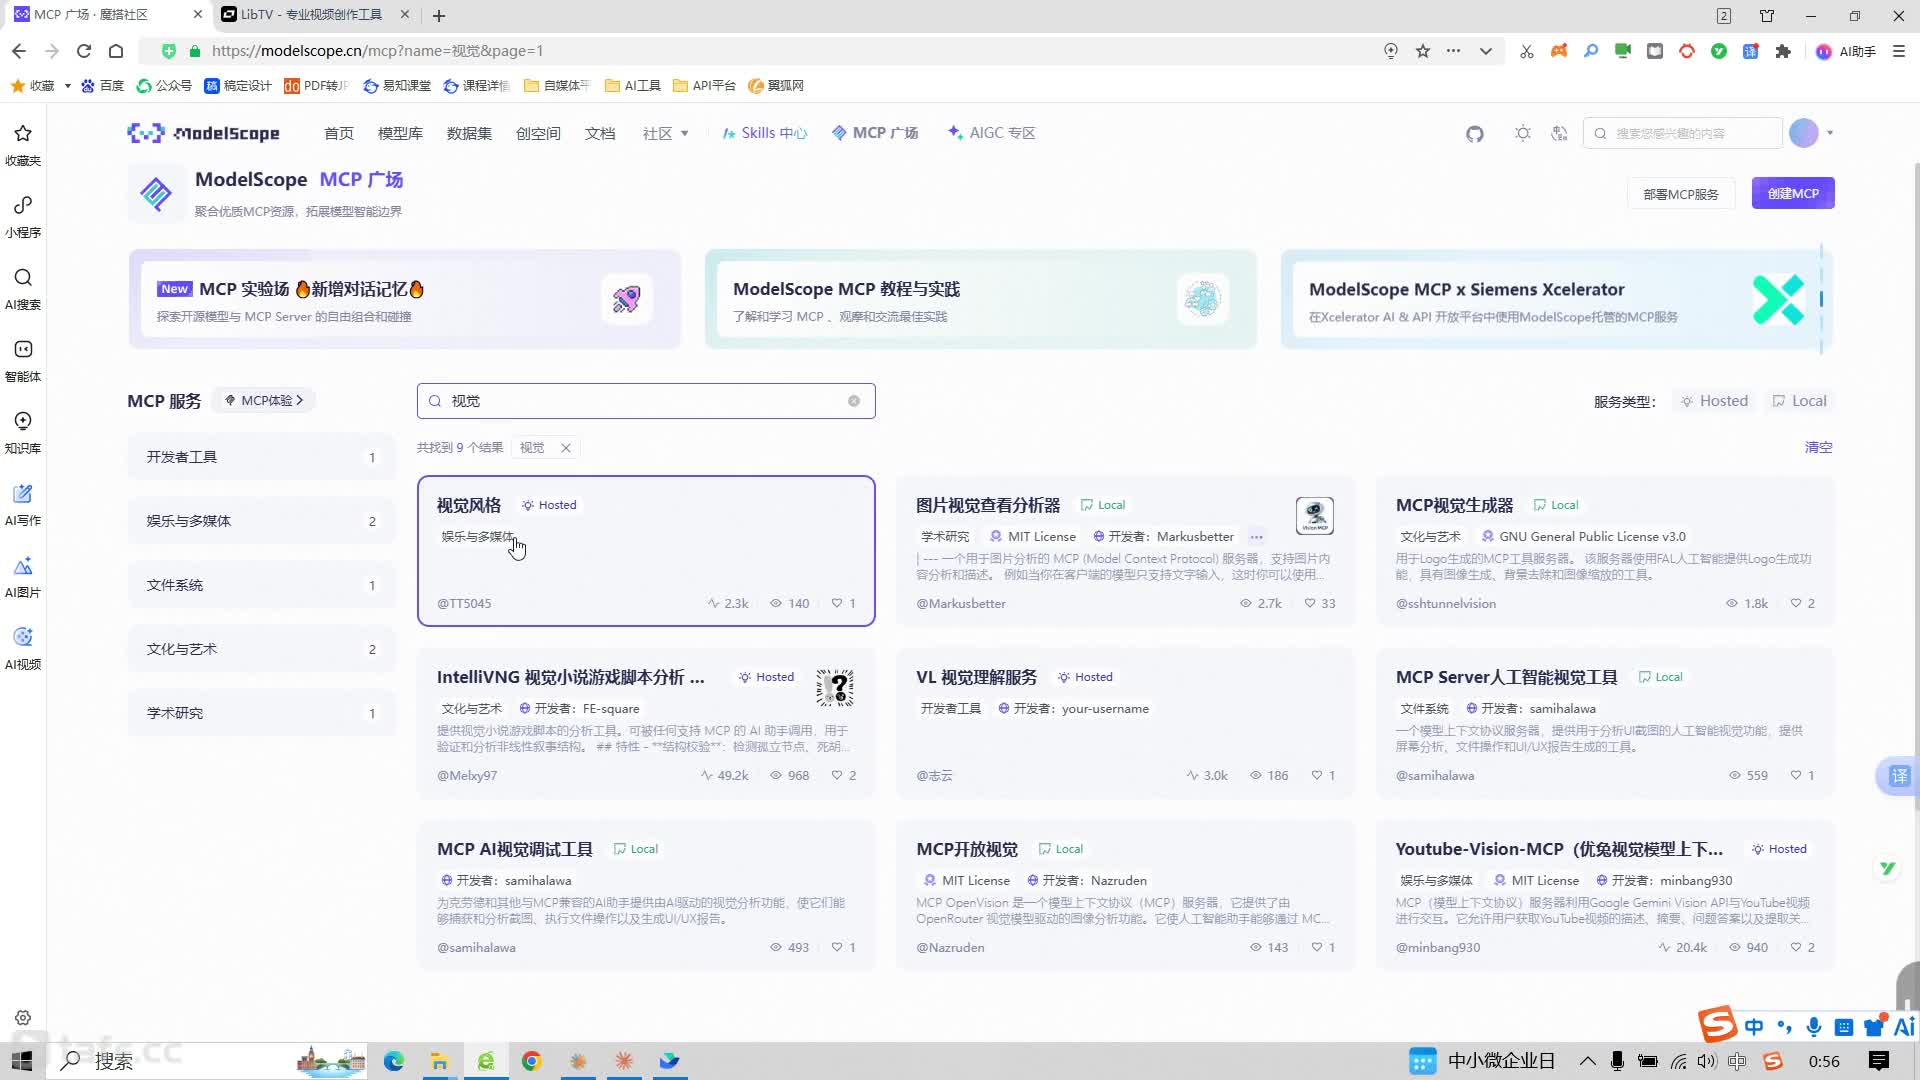
Task: Click the browser home button
Action: click(116, 51)
